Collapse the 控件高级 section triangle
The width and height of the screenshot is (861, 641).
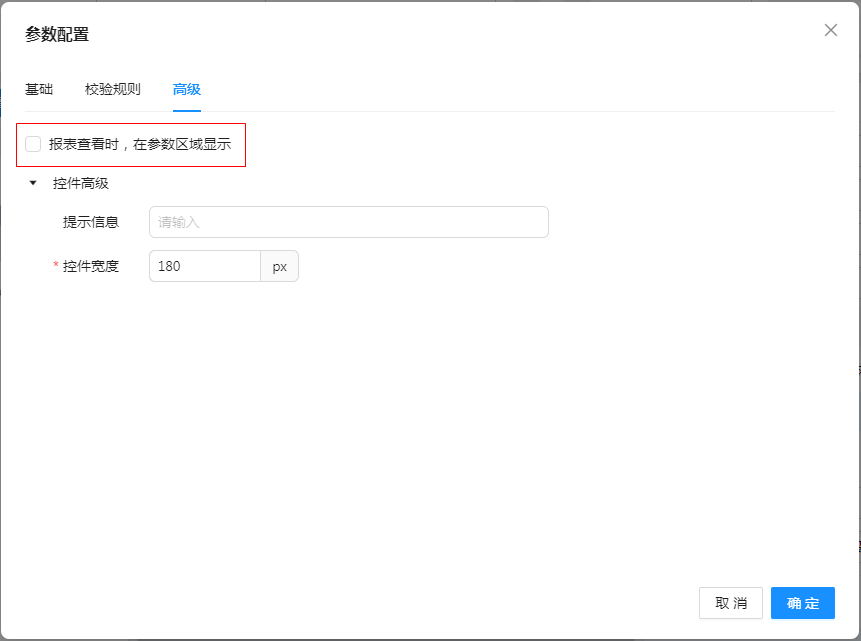[33, 183]
